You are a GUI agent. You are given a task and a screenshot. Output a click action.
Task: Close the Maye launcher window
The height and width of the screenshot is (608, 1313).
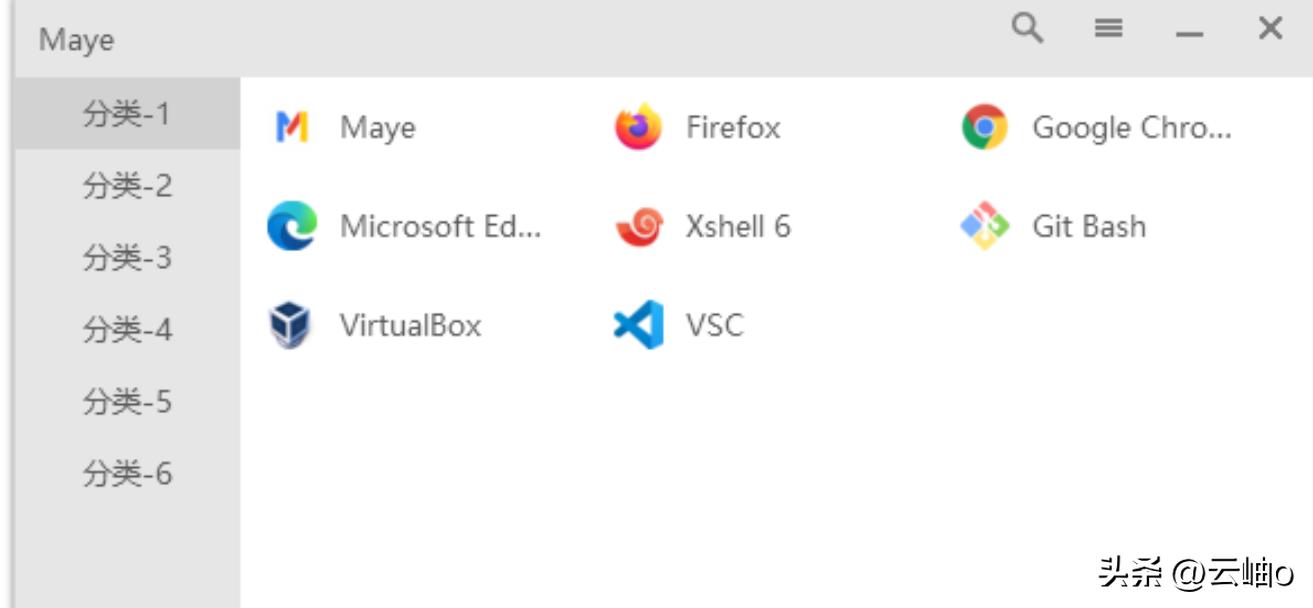coord(1270,29)
